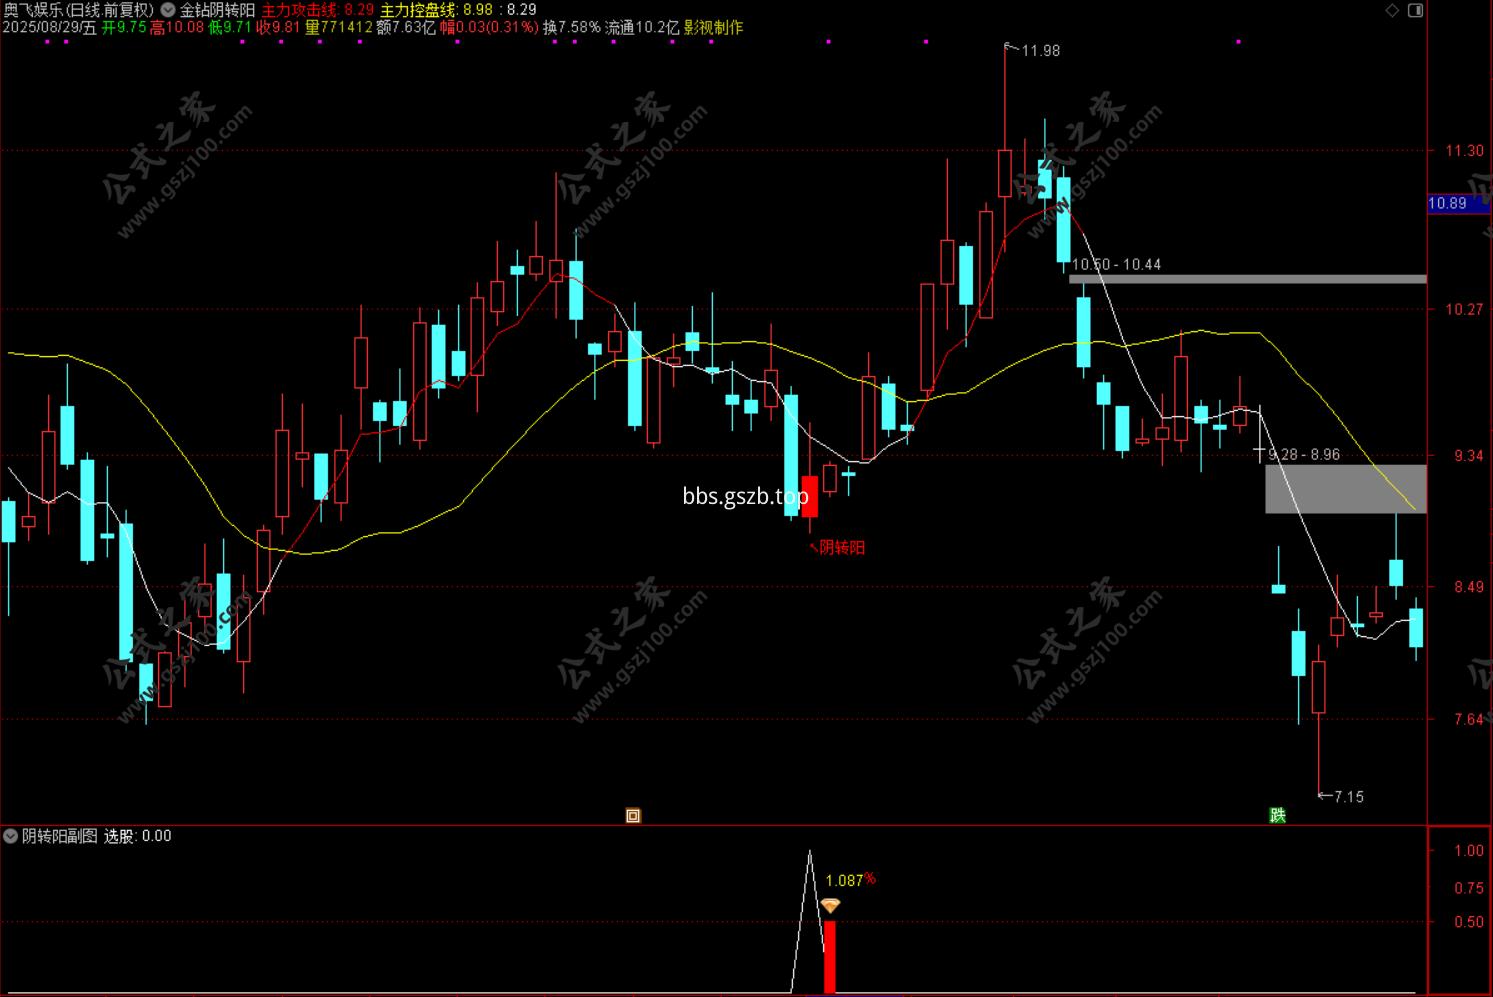The image size is (1493, 997).
Task: Click the 0.75 sub-chart axis label
Action: pos(1469,888)
